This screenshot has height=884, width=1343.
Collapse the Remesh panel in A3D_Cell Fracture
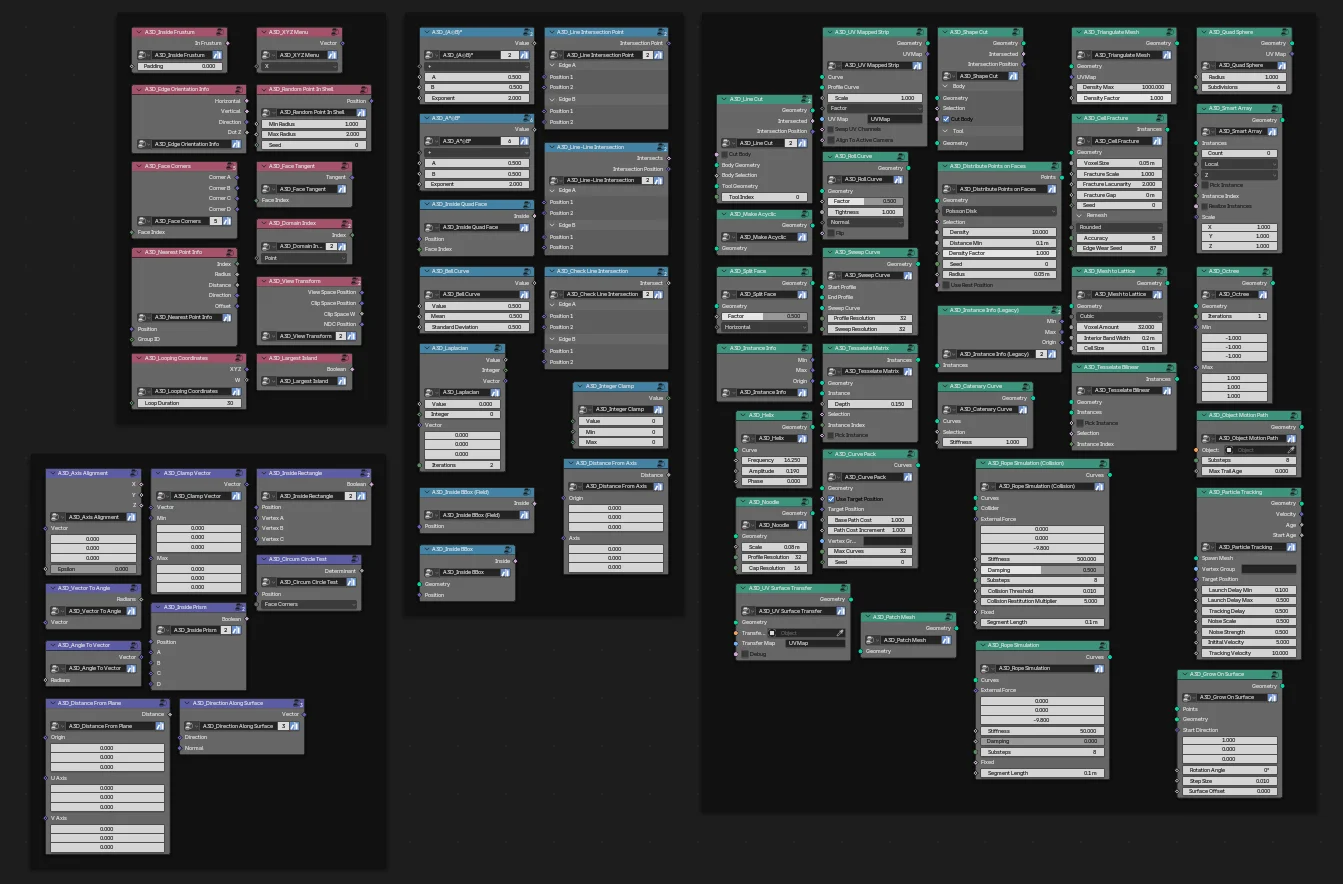[x=1080, y=215]
